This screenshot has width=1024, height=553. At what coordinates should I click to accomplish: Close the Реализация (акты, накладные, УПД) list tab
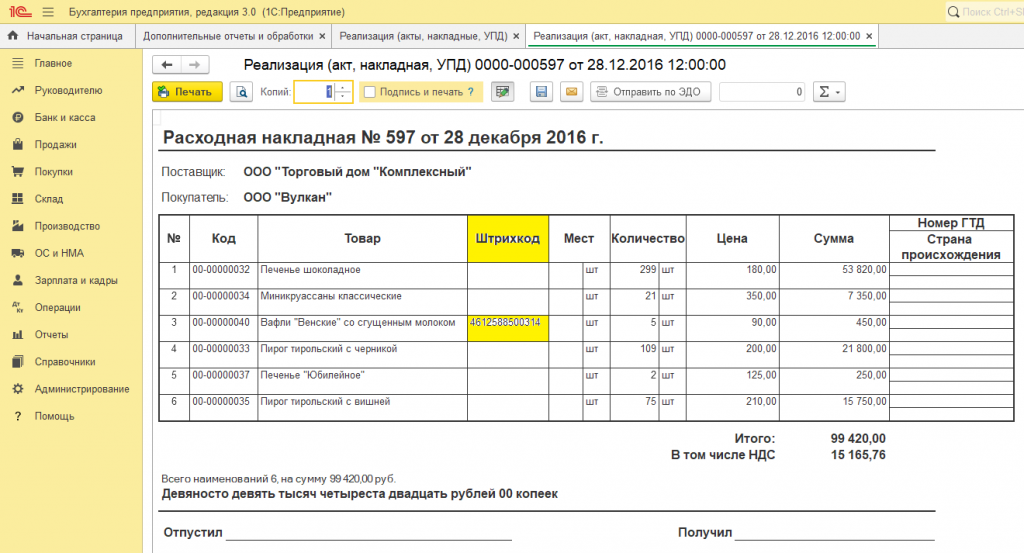(516, 37)
